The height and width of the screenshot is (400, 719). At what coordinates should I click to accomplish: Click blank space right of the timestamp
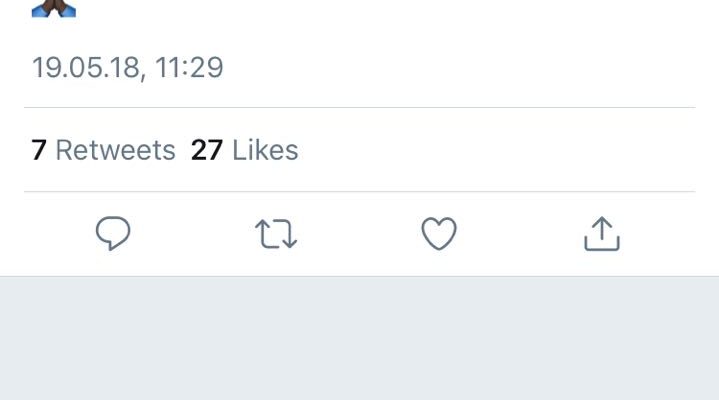tap(450, 68)
